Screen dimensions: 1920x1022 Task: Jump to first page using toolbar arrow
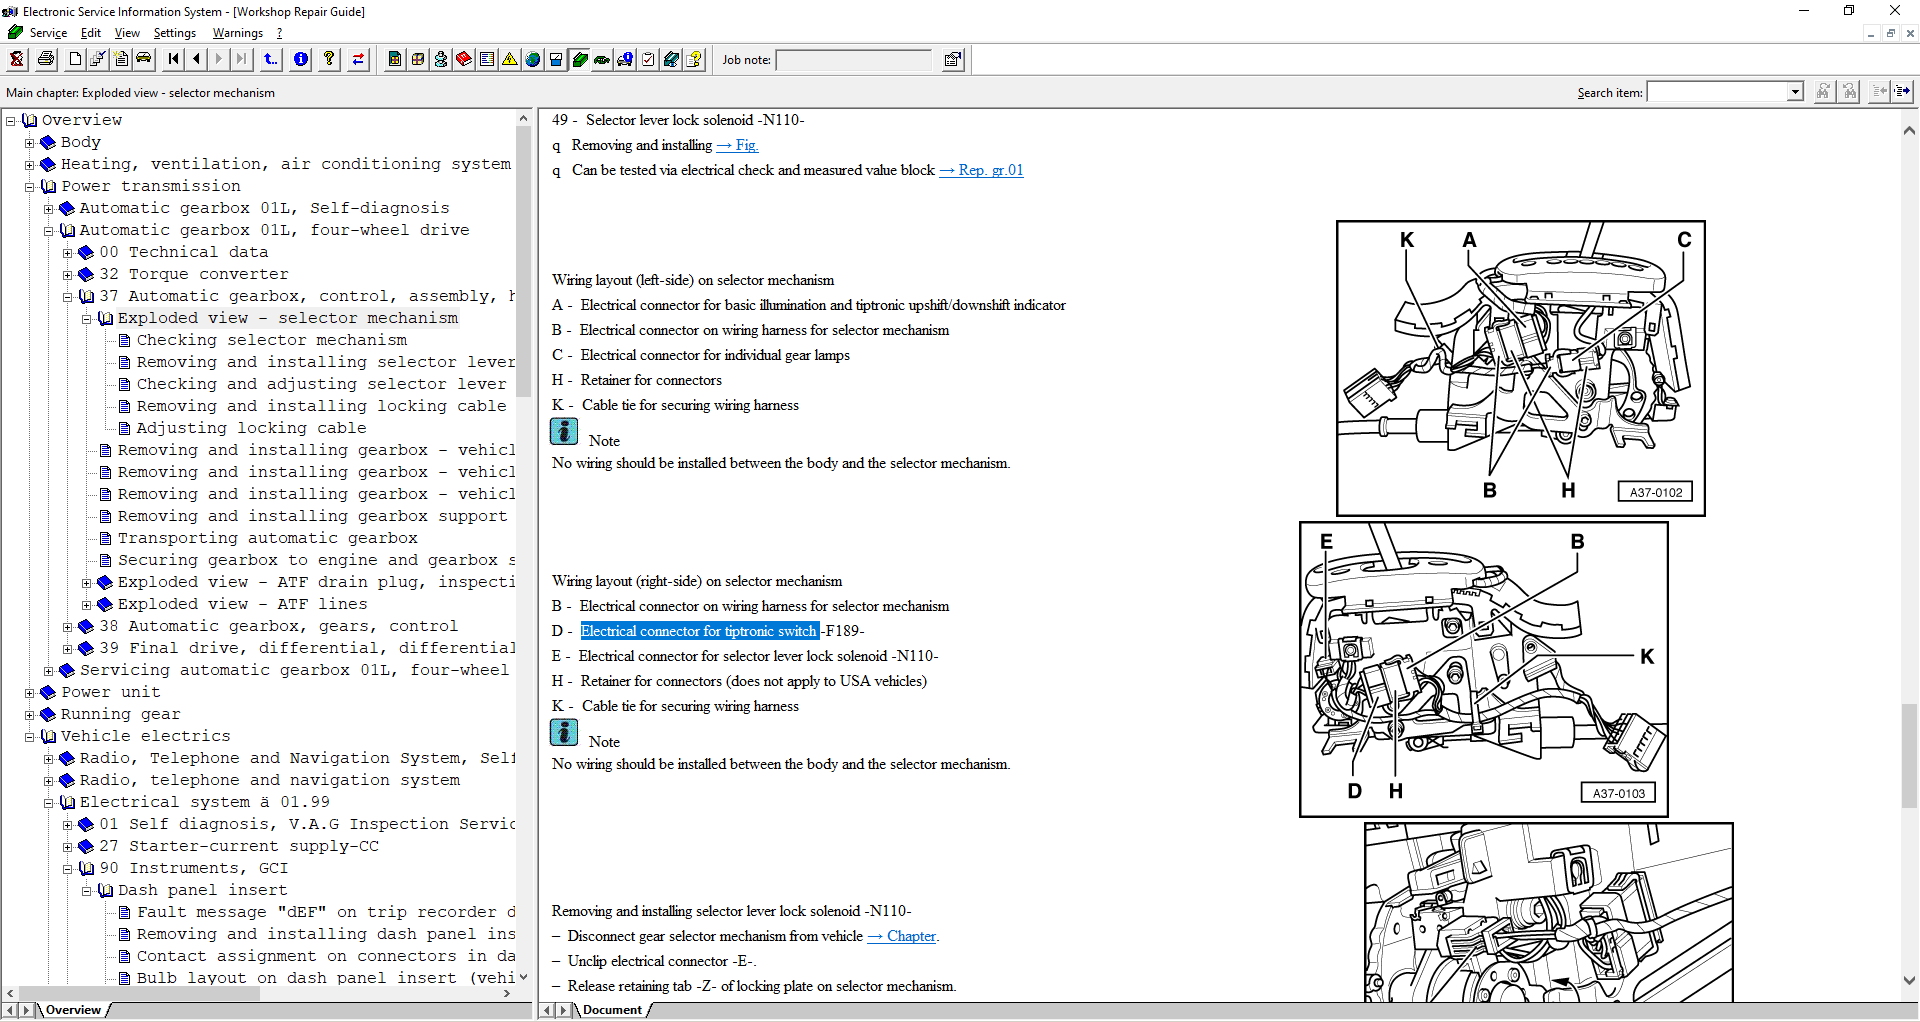[x=173, y=60]
